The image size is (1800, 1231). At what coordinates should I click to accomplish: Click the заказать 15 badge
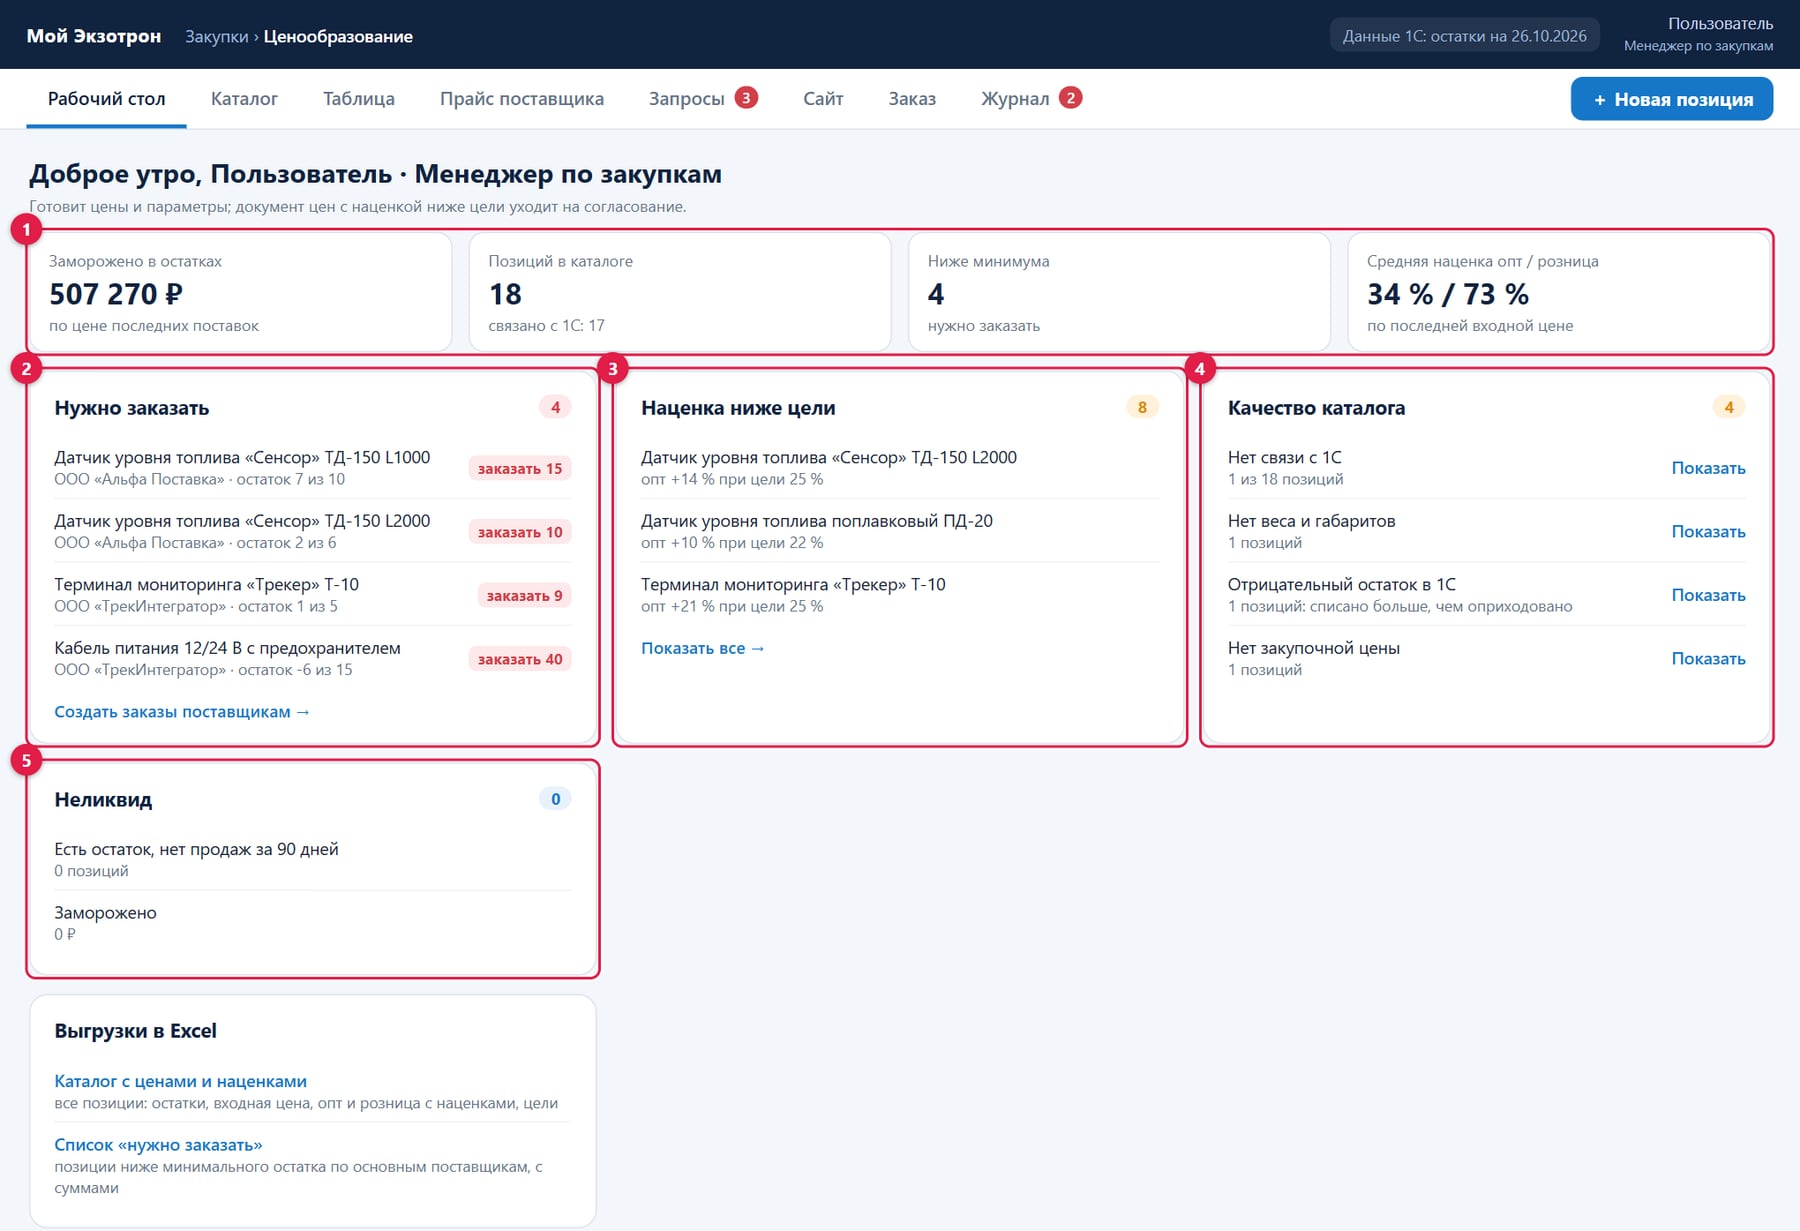520,468
